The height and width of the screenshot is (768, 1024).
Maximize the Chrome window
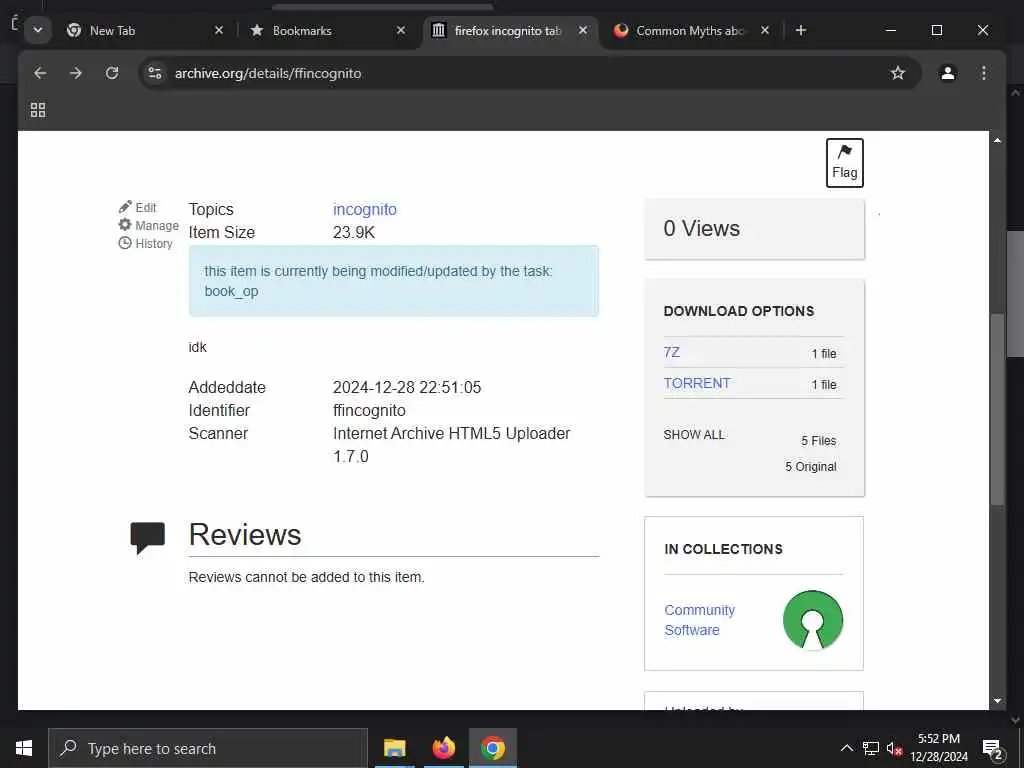936,31
